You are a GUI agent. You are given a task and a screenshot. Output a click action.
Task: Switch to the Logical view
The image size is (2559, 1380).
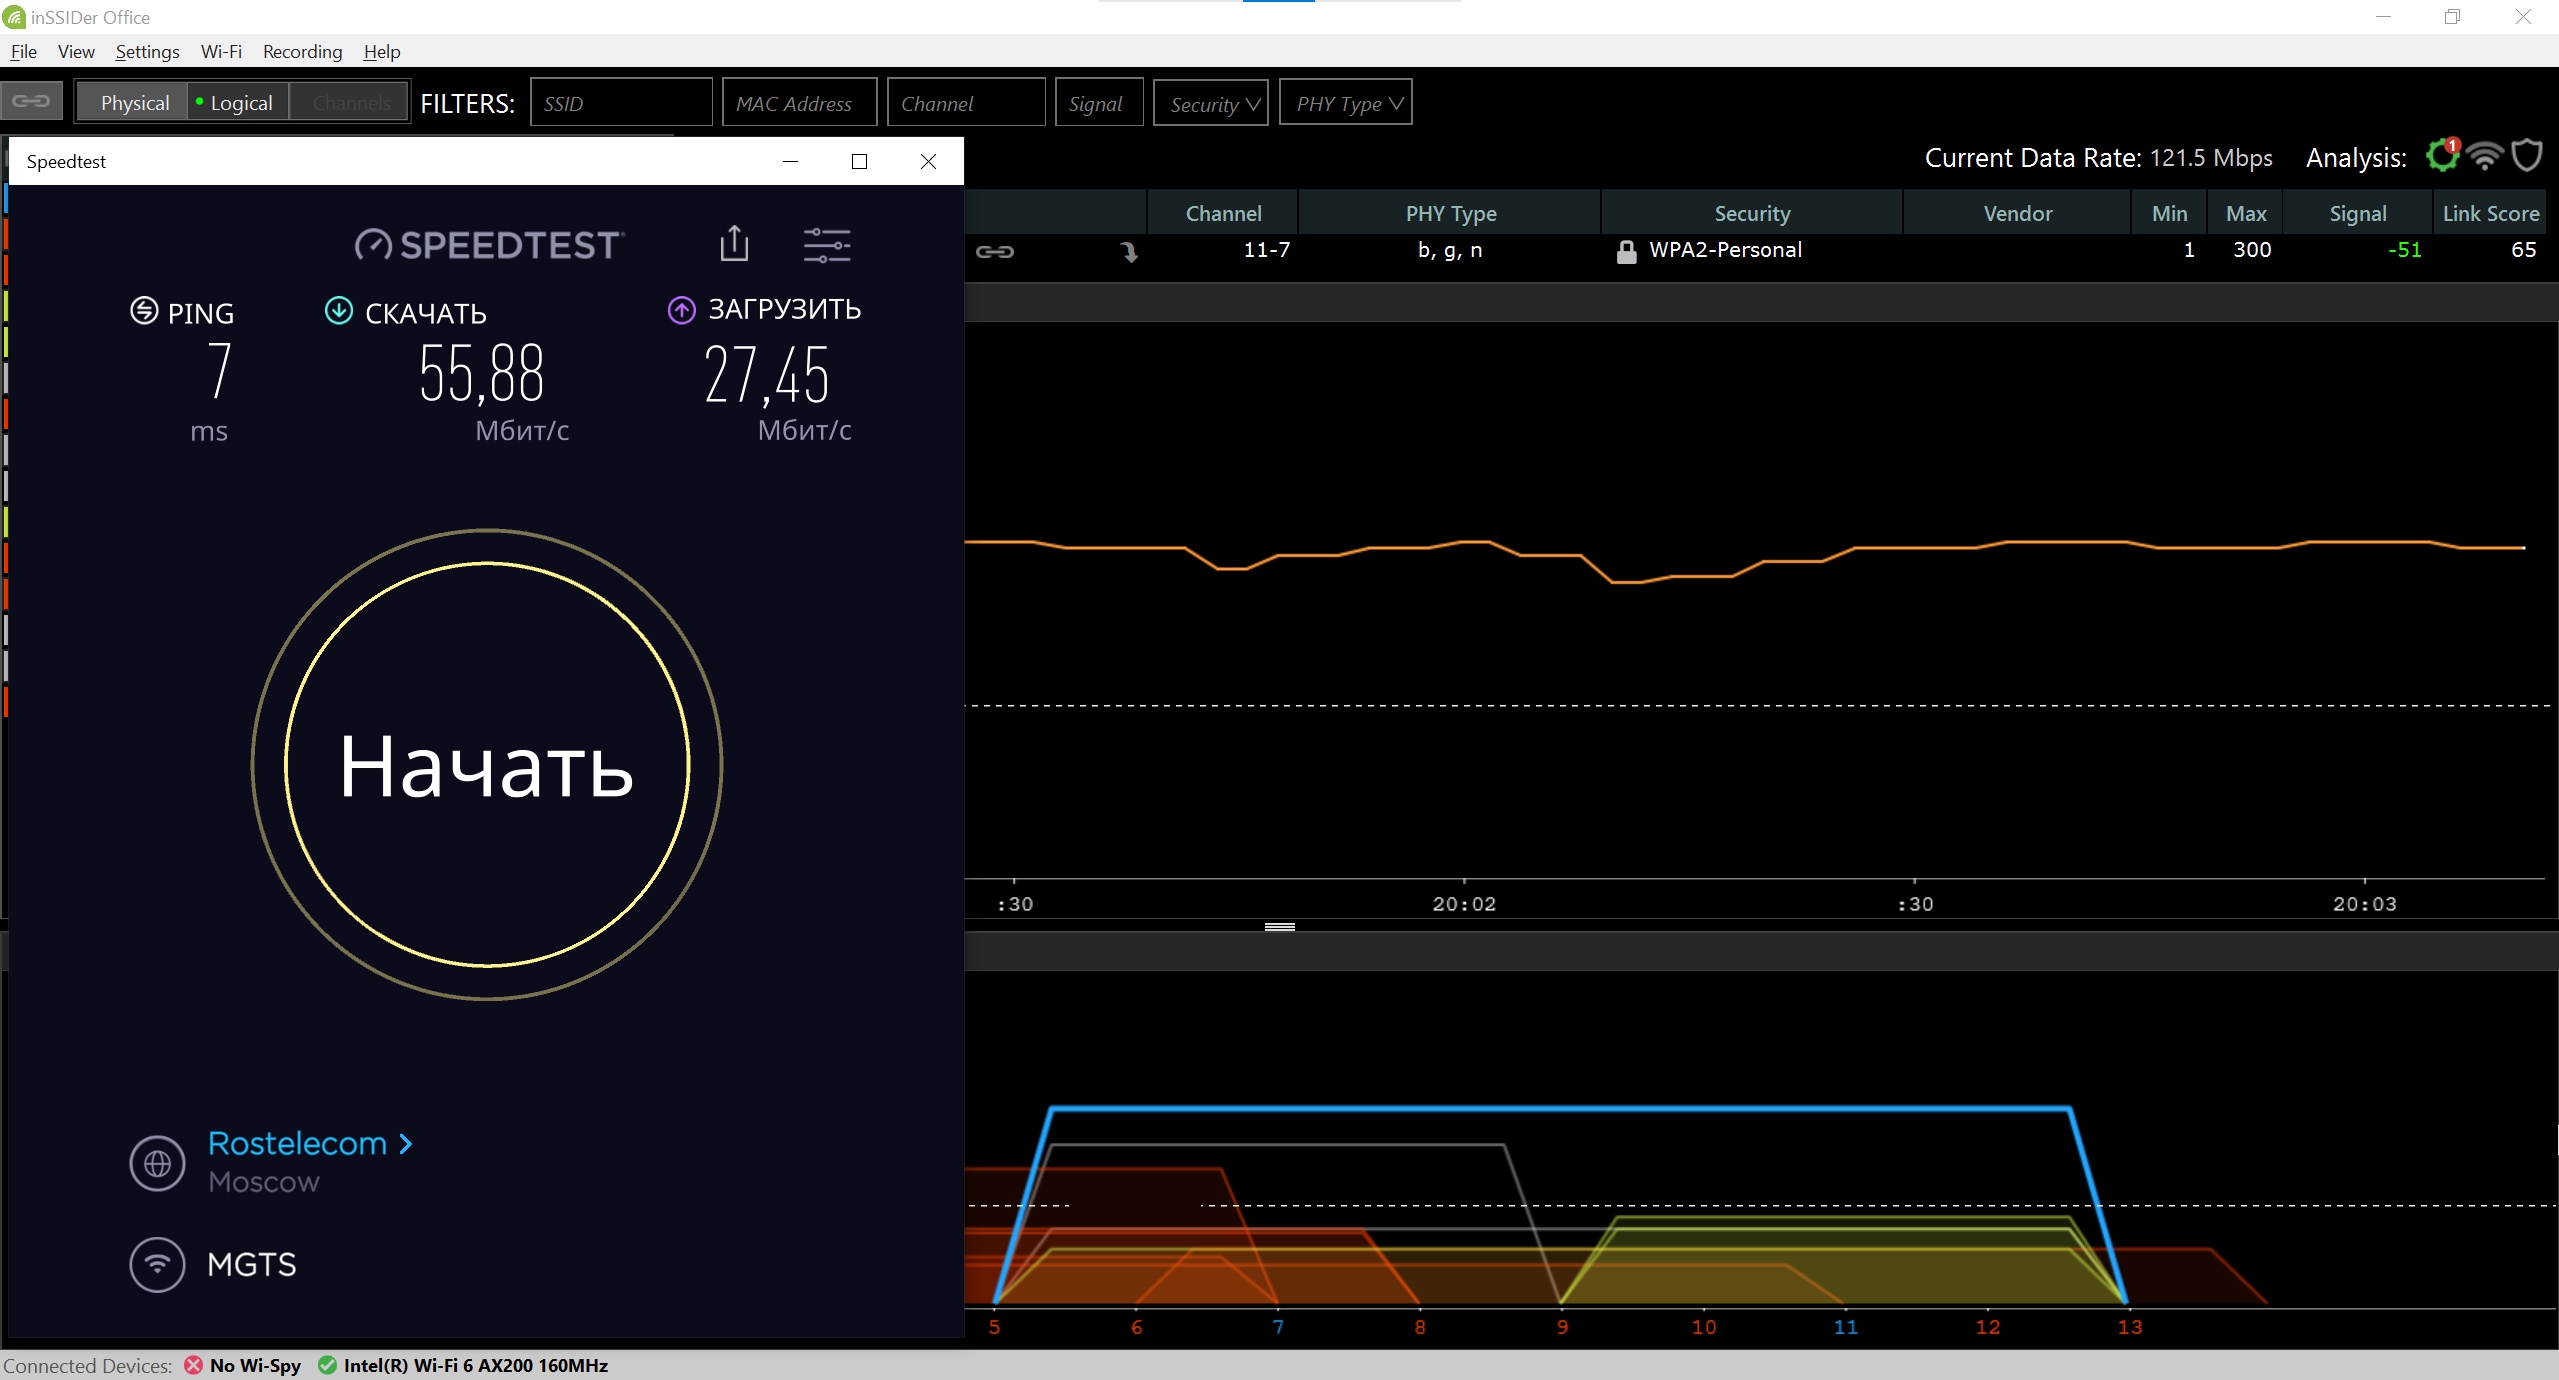coord(239,102)
